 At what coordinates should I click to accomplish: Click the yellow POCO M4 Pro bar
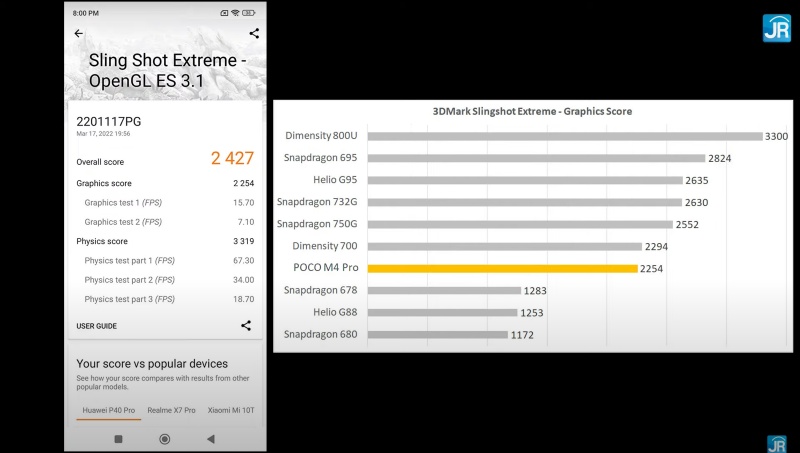pyautogui.click(x=502, y=268)
